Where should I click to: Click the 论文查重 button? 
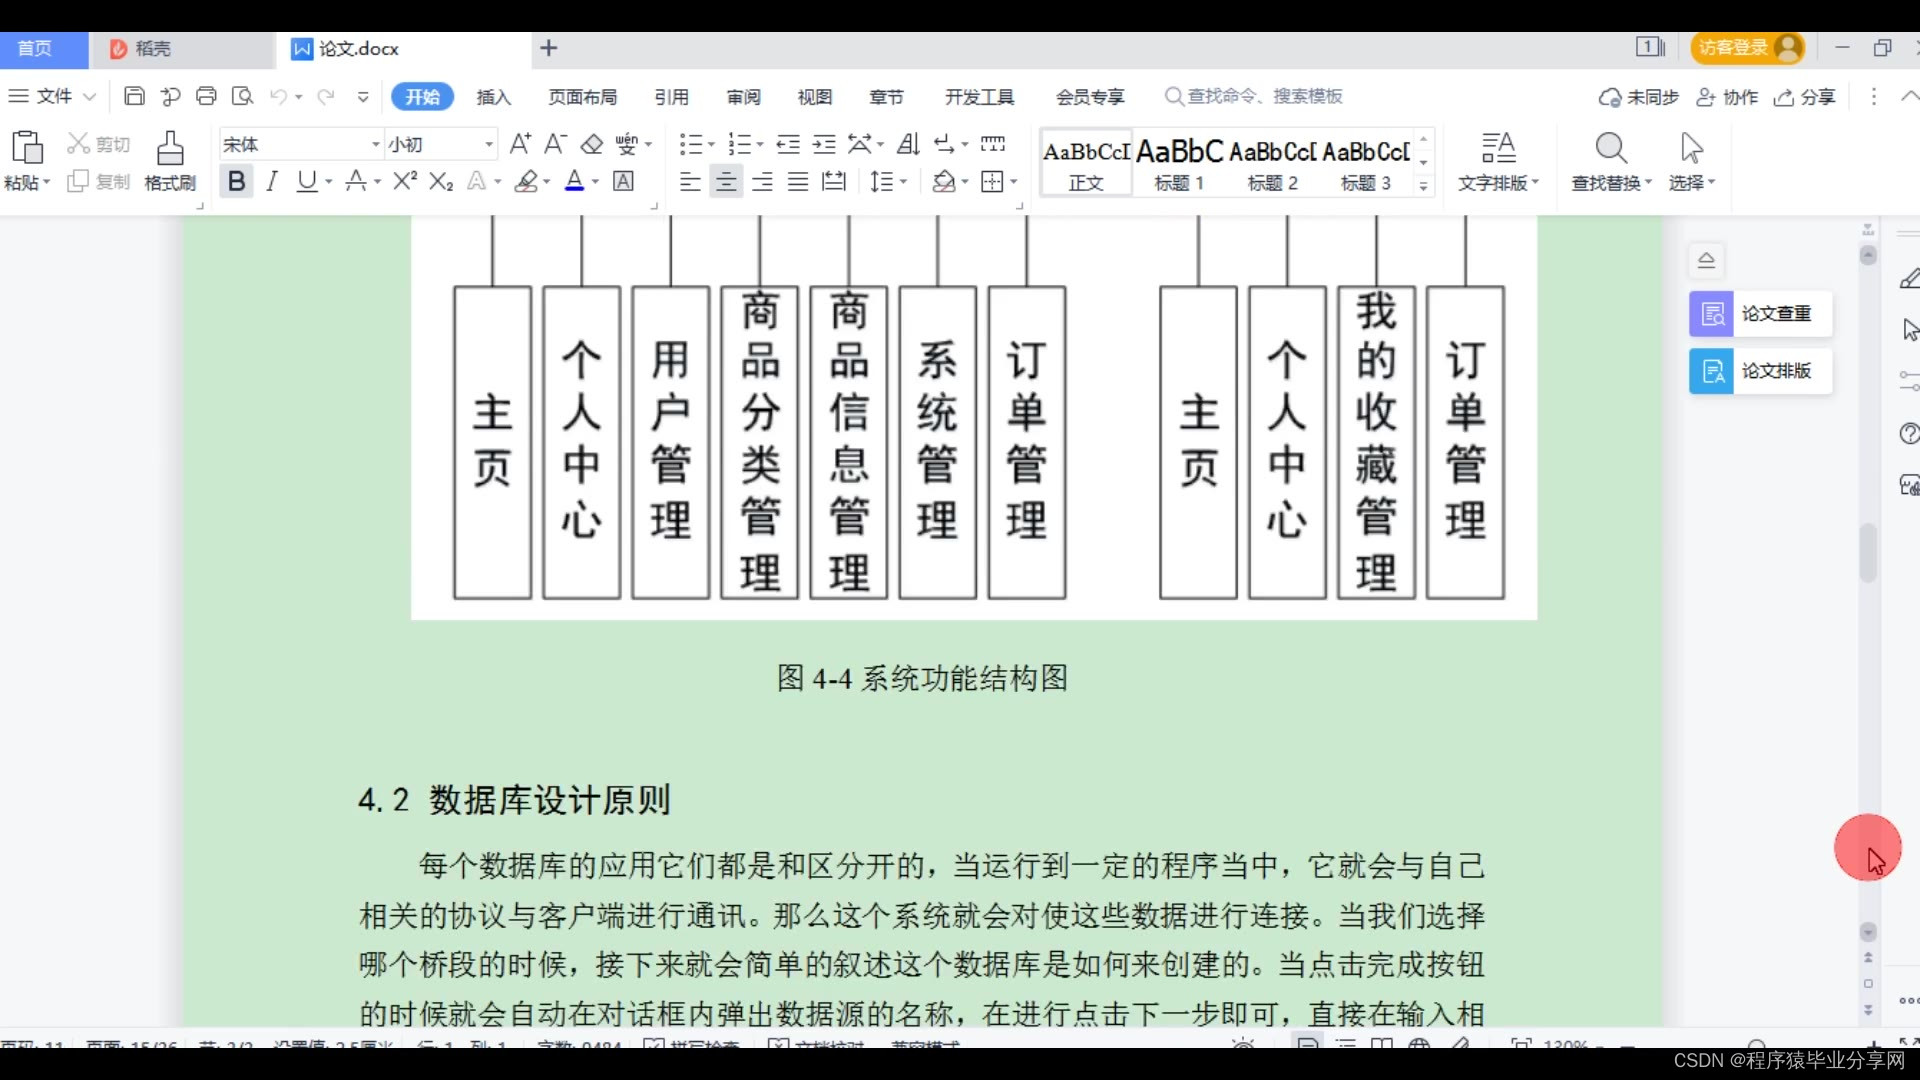click(1760, 314)
